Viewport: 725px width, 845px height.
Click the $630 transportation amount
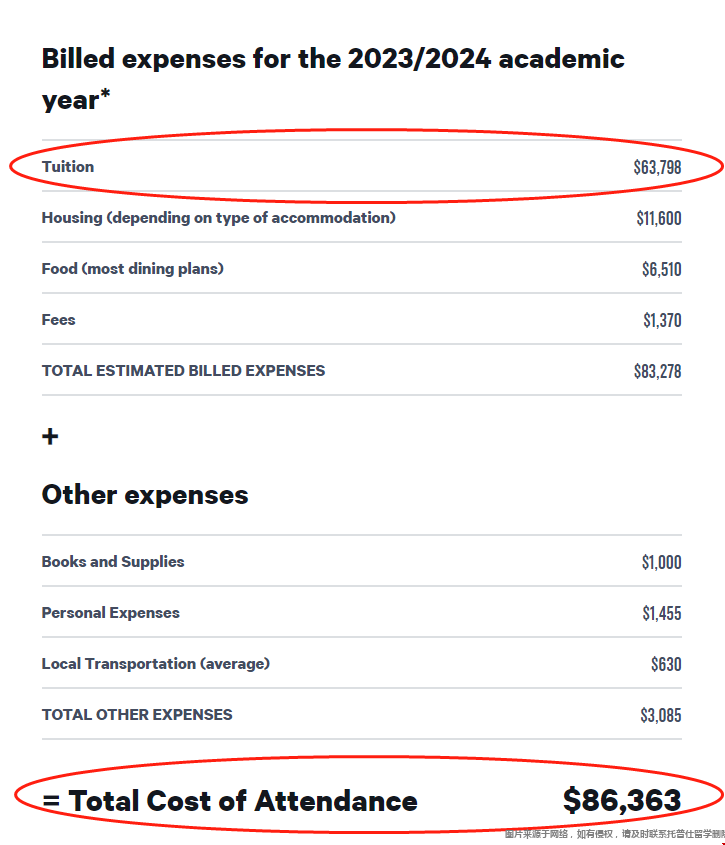(666, 664)
